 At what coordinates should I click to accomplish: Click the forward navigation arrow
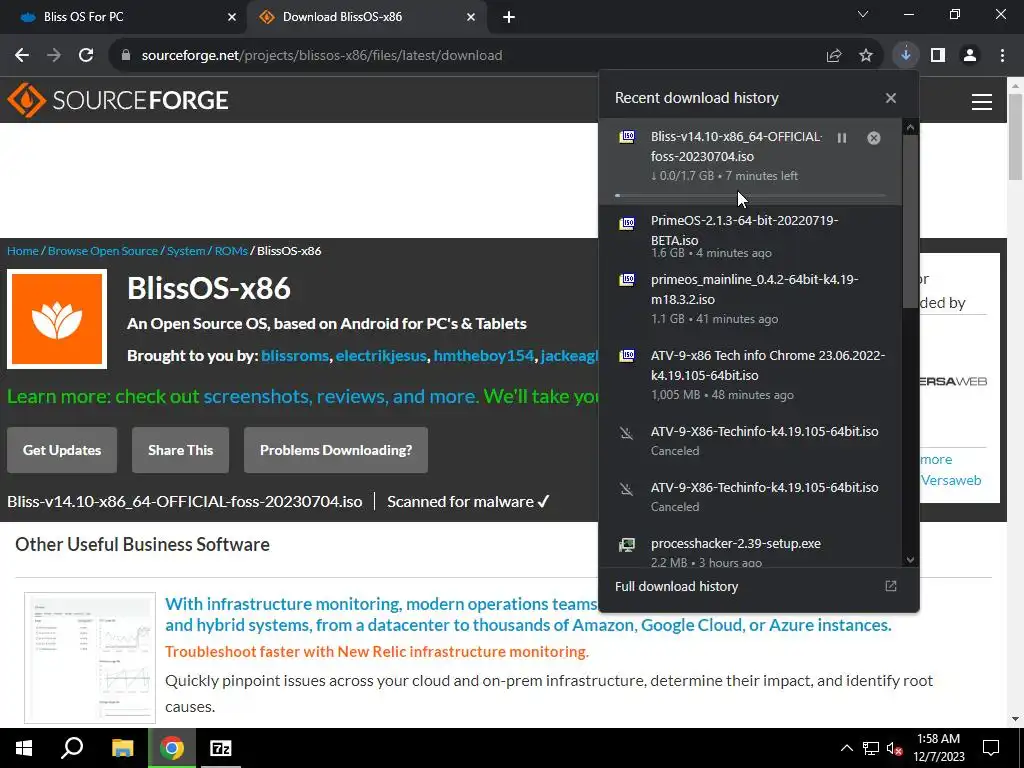click(54, 56)
